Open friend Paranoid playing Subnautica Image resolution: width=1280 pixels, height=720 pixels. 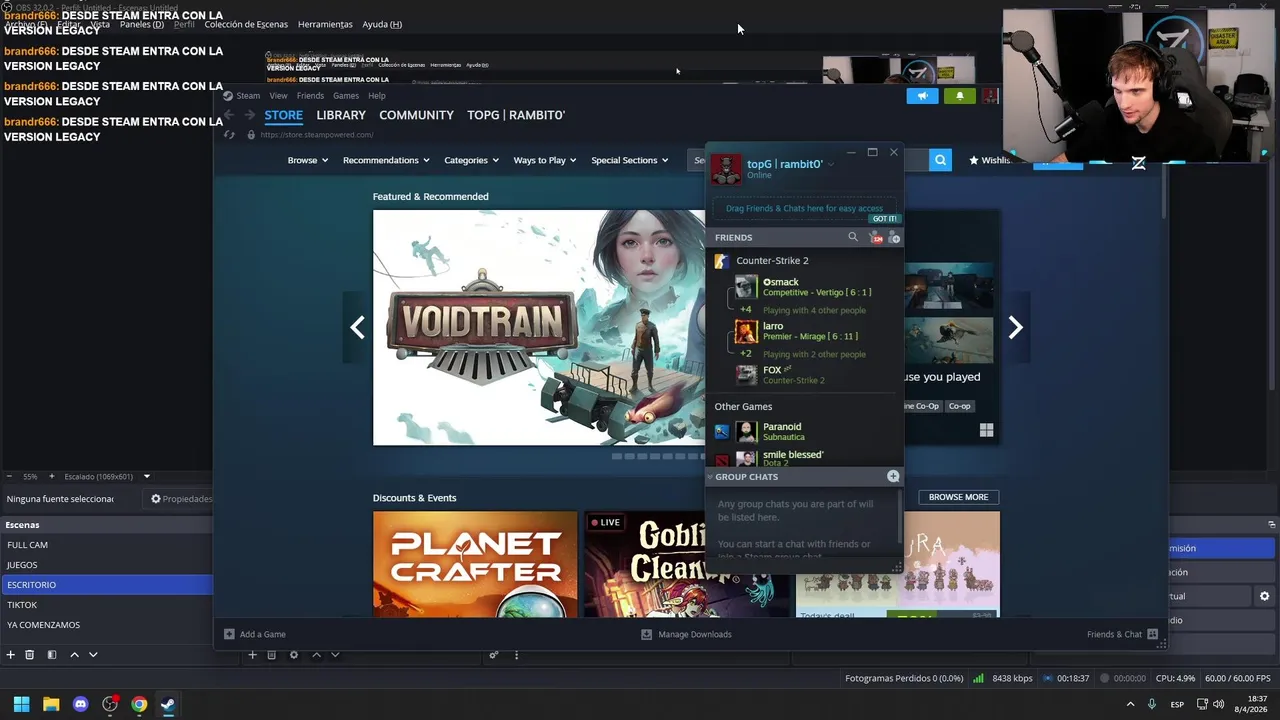tap(807, 432)
